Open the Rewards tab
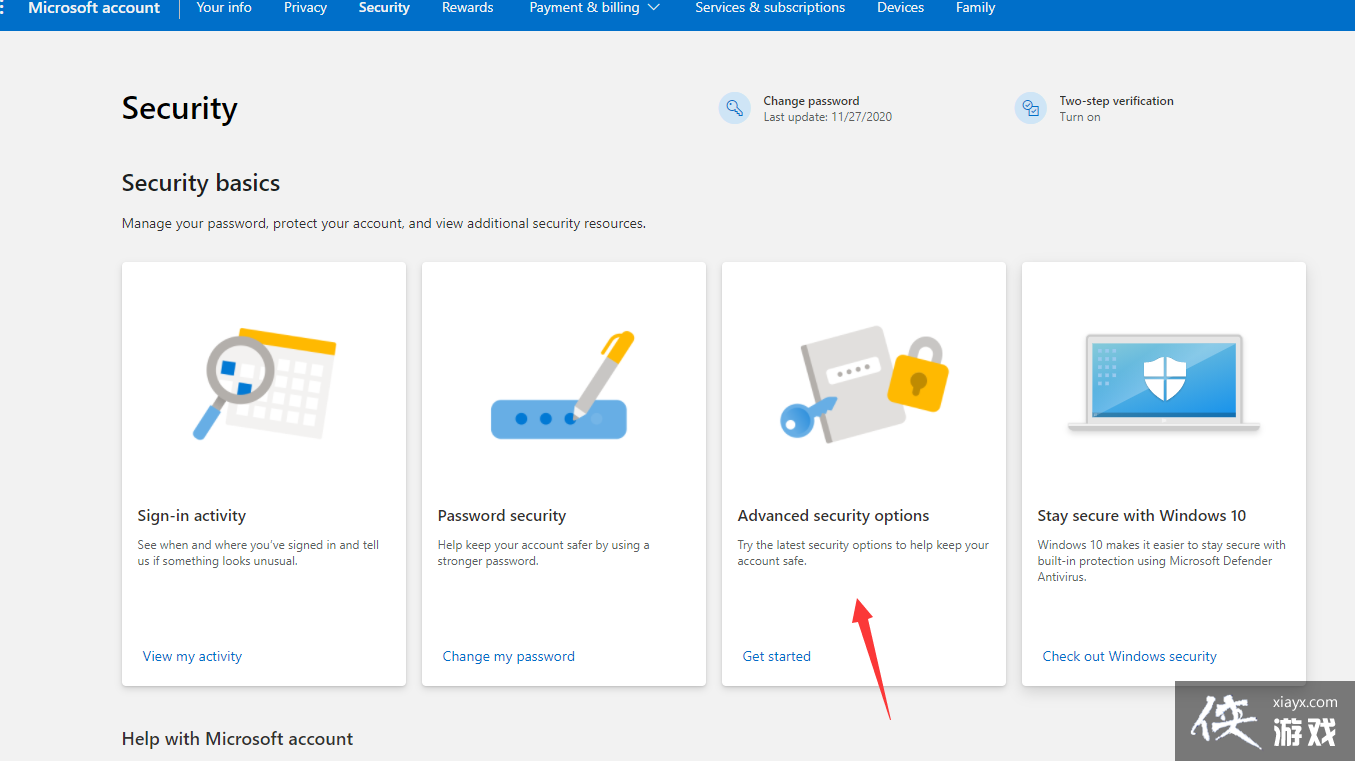This screenshot has width=1355, height=761. tap(469, 8)
